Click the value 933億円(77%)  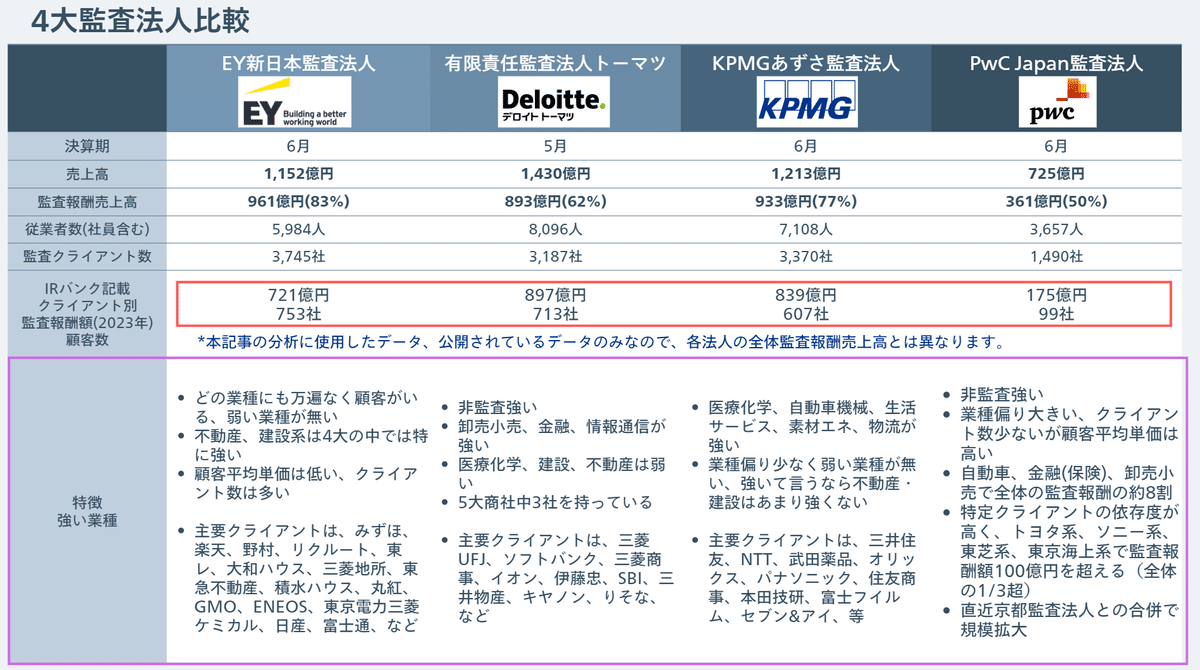(806, 201)
